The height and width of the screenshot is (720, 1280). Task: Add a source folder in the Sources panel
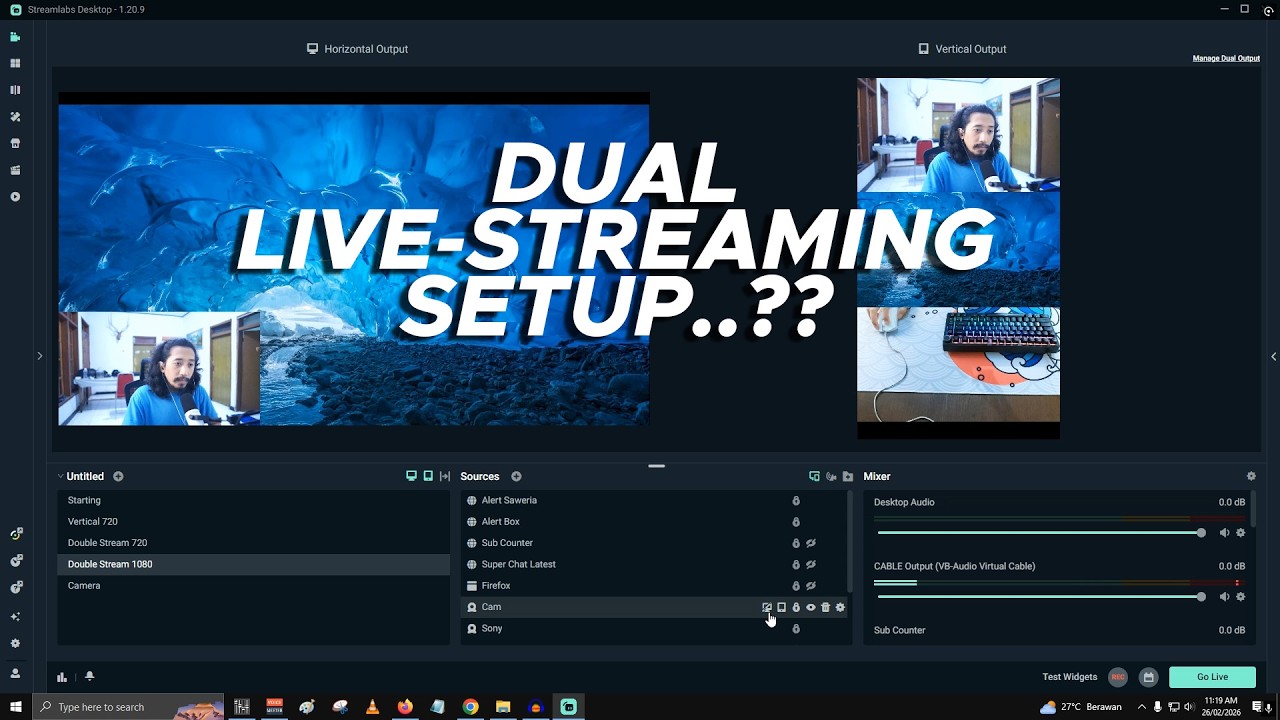[x=848, y=477]
